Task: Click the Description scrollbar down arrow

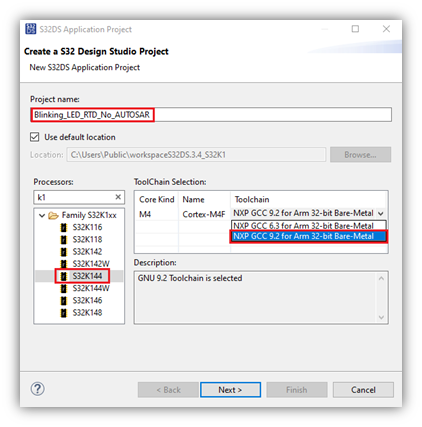Action: (381, 317)
